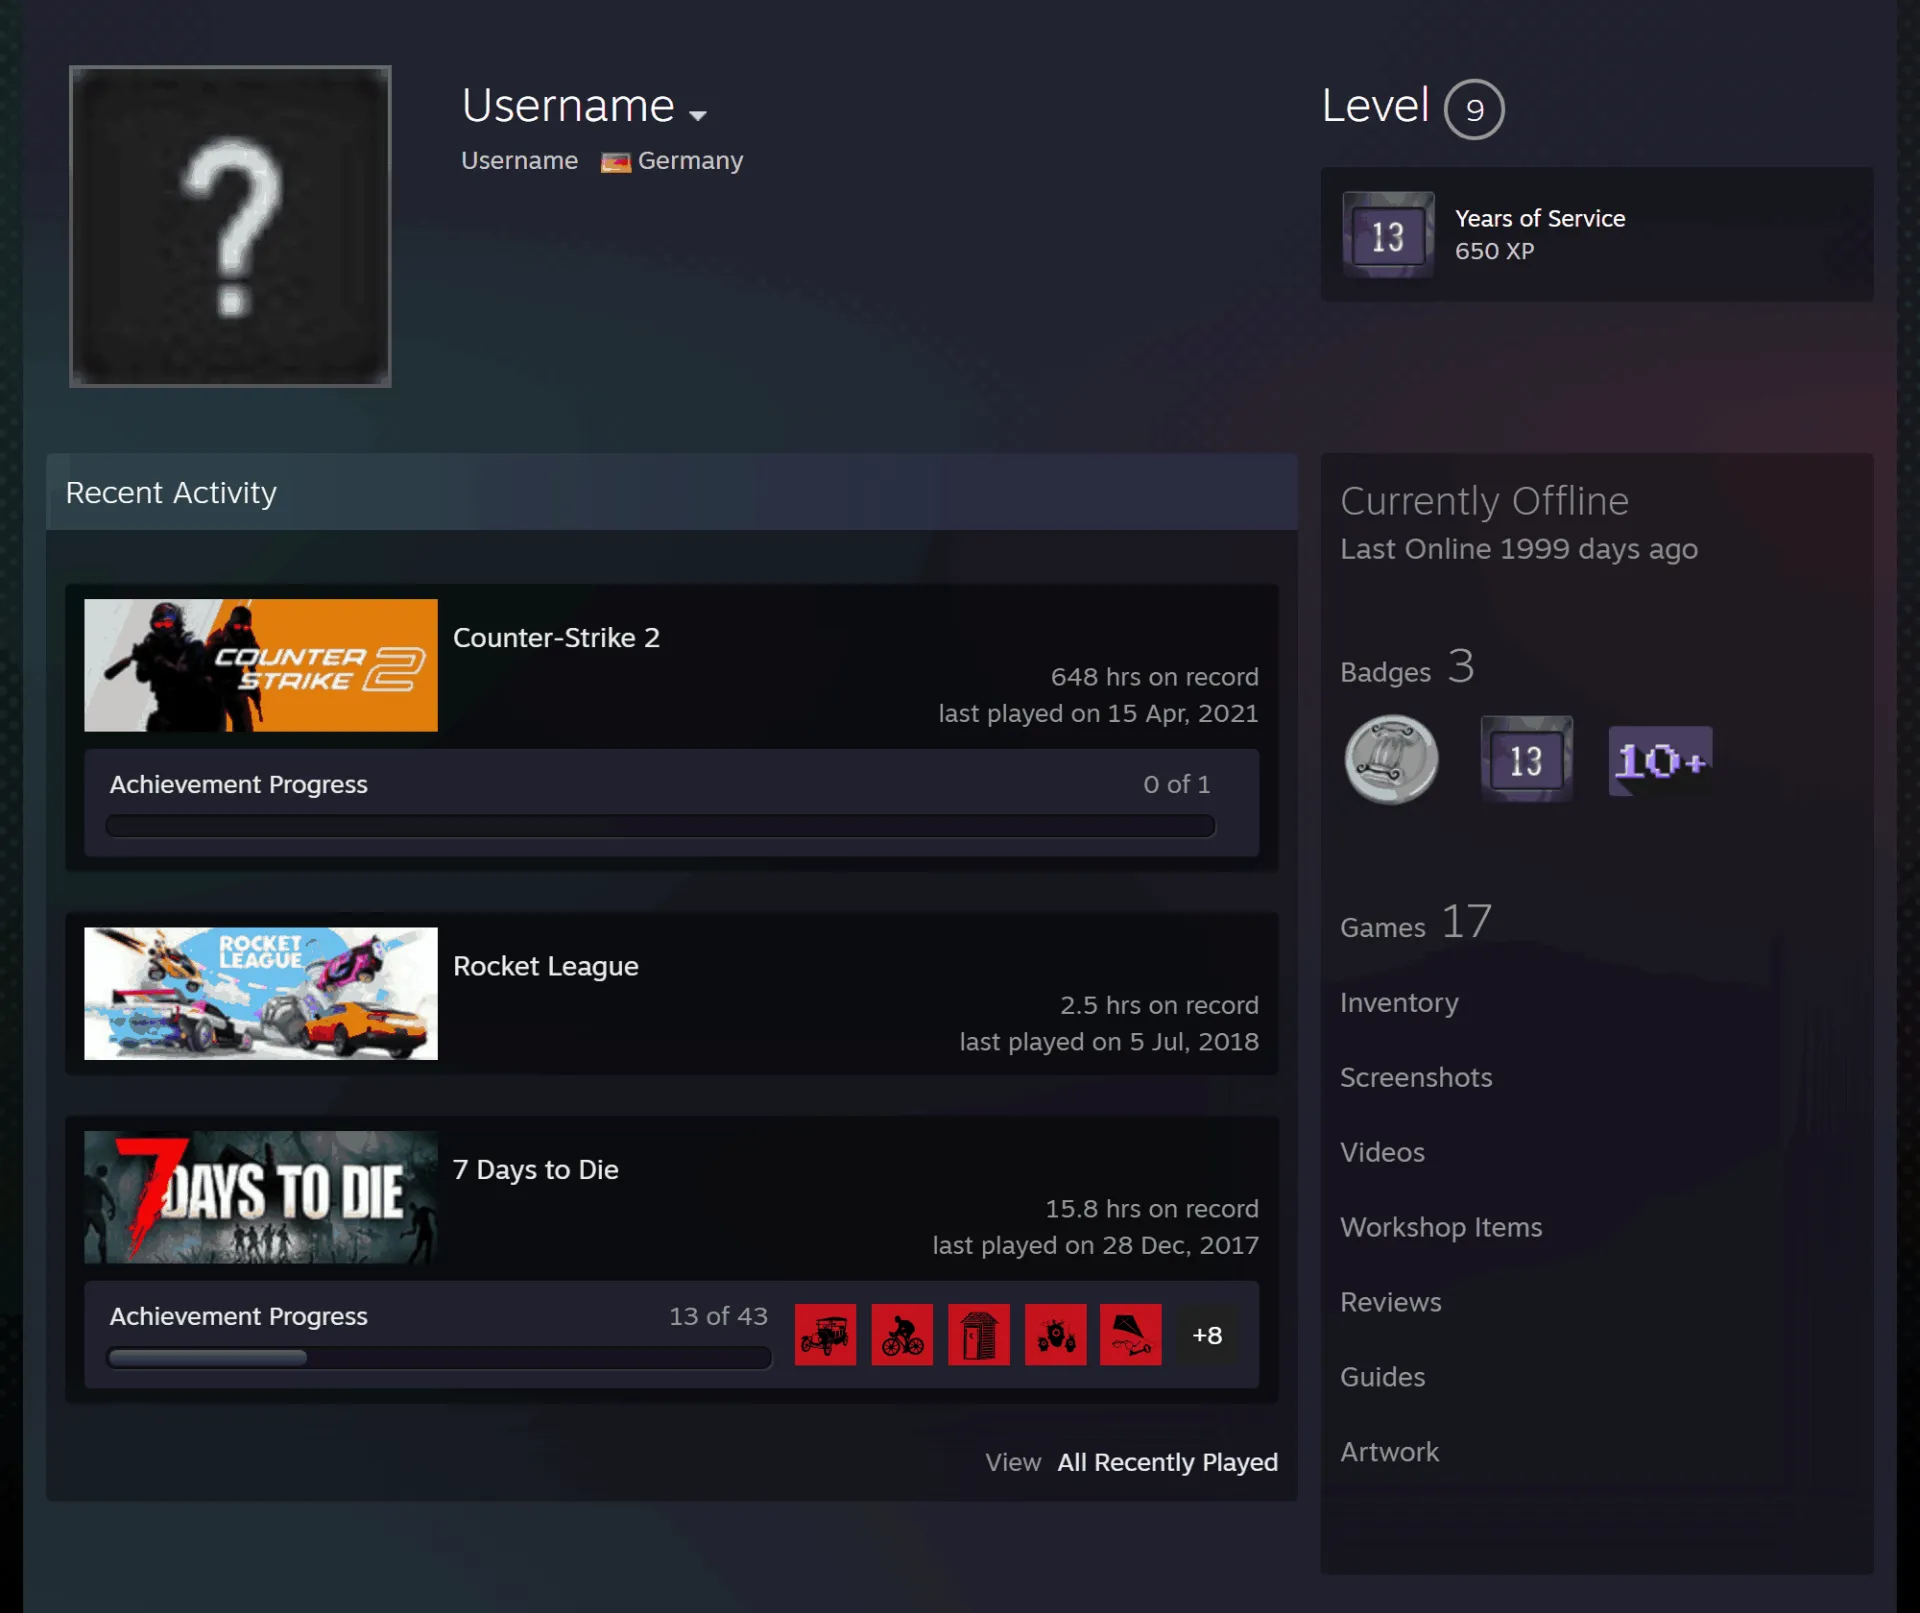Open the username history dropdown arrow
This screenshot has height=1613, width=1920.
pyautogui.click(x=698, y=115)
